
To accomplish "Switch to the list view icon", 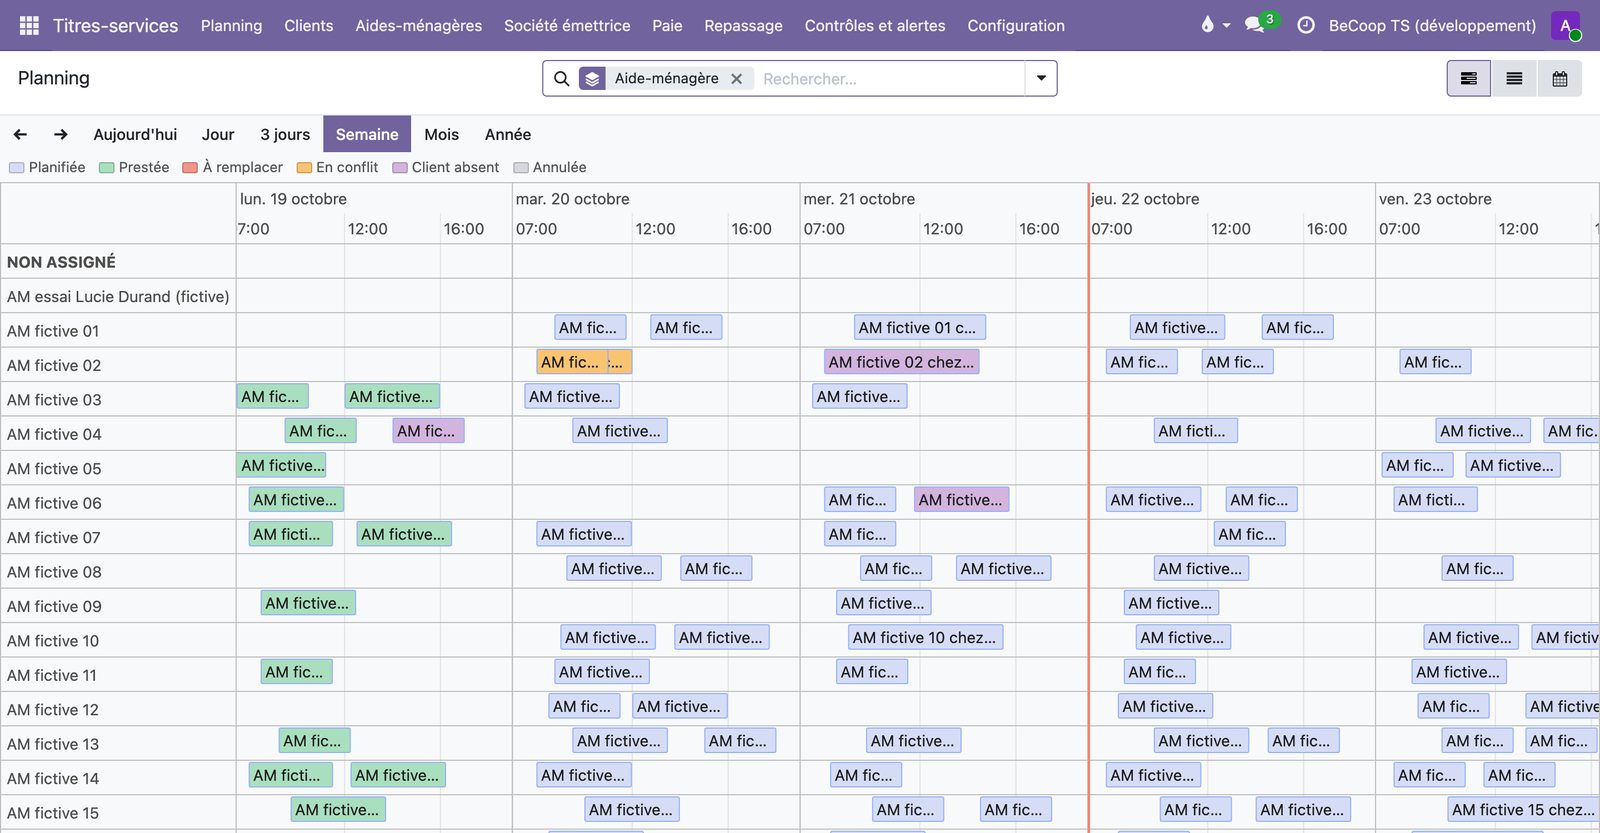I will (x=1515, y=79).
